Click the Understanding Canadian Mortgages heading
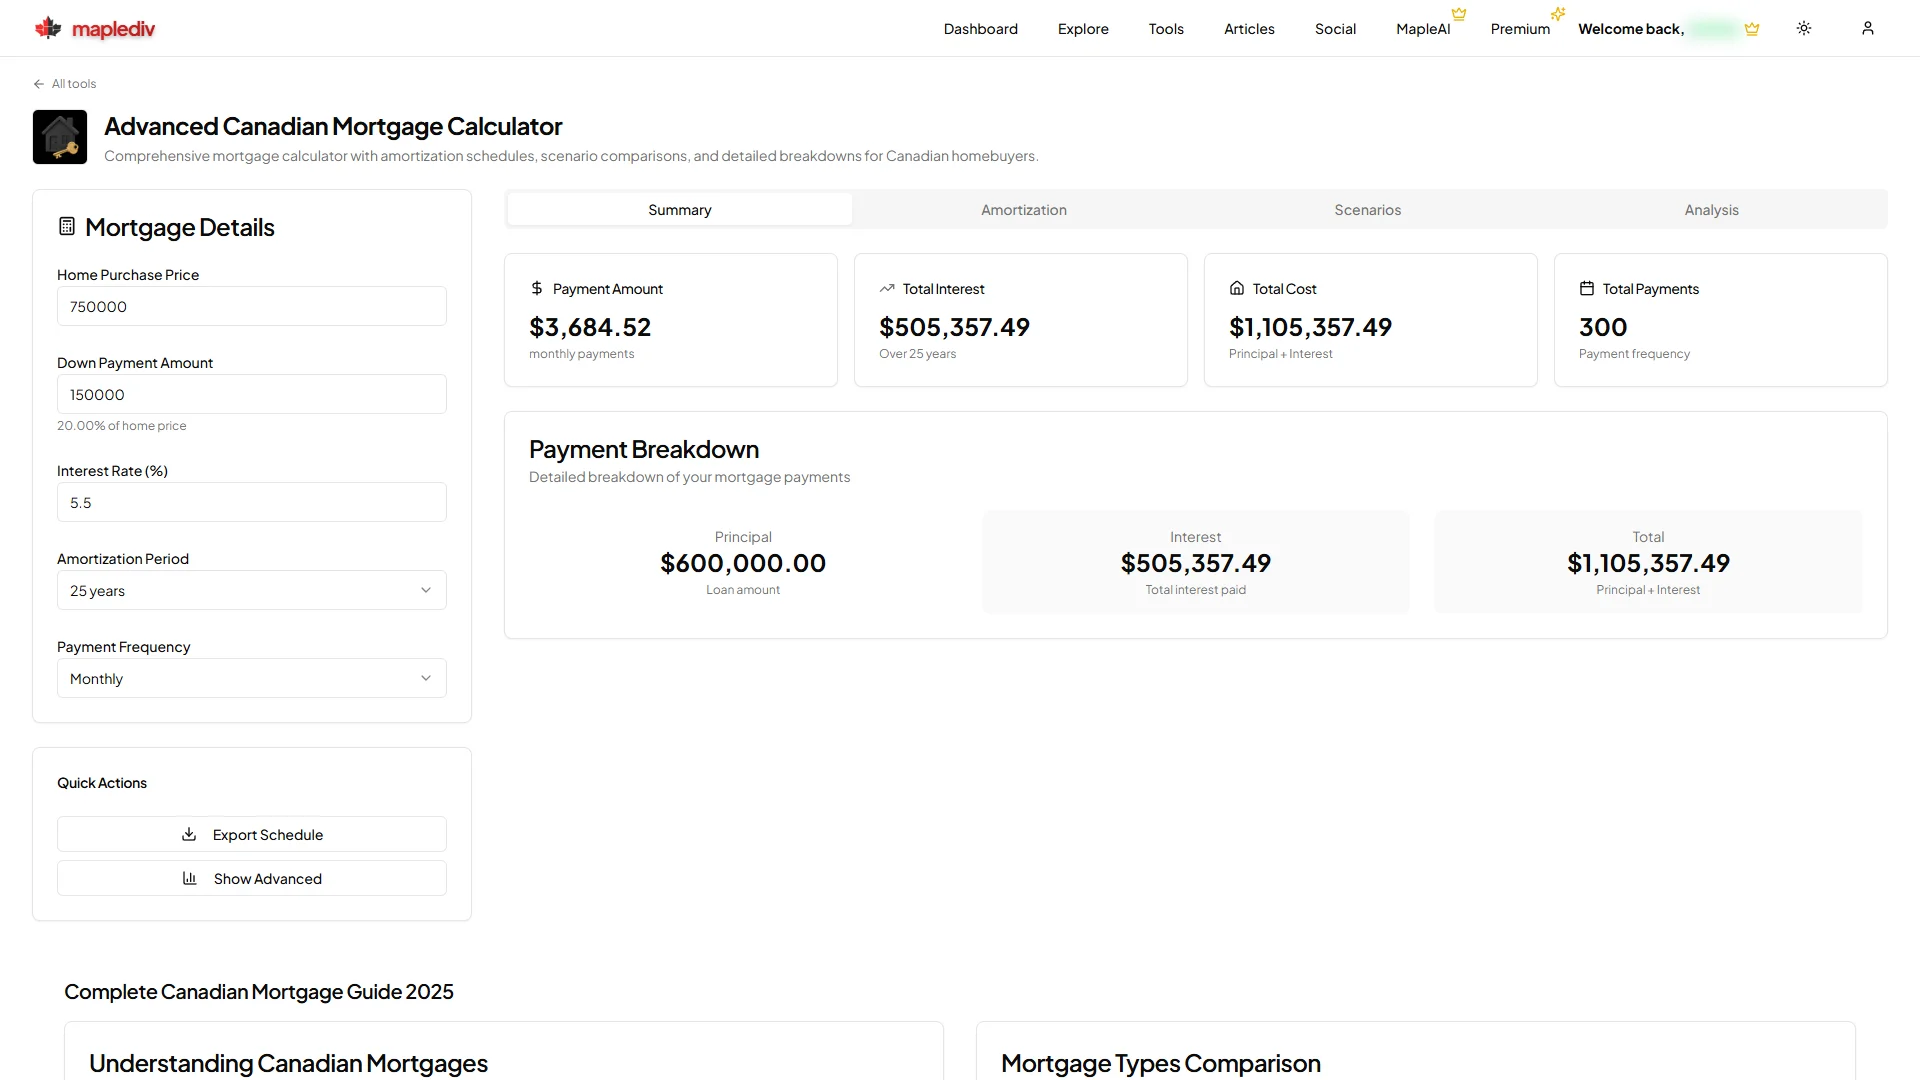The image size is (1920, 1080). [x=288, y=1063]
